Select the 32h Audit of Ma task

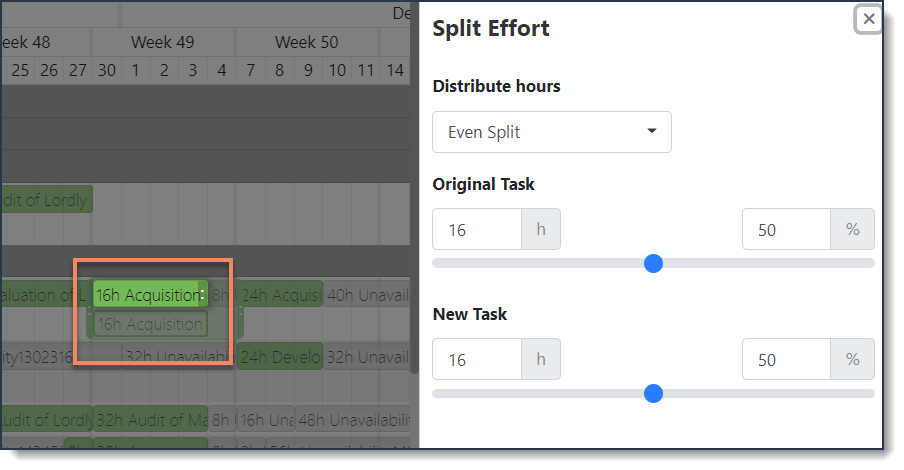150,420
